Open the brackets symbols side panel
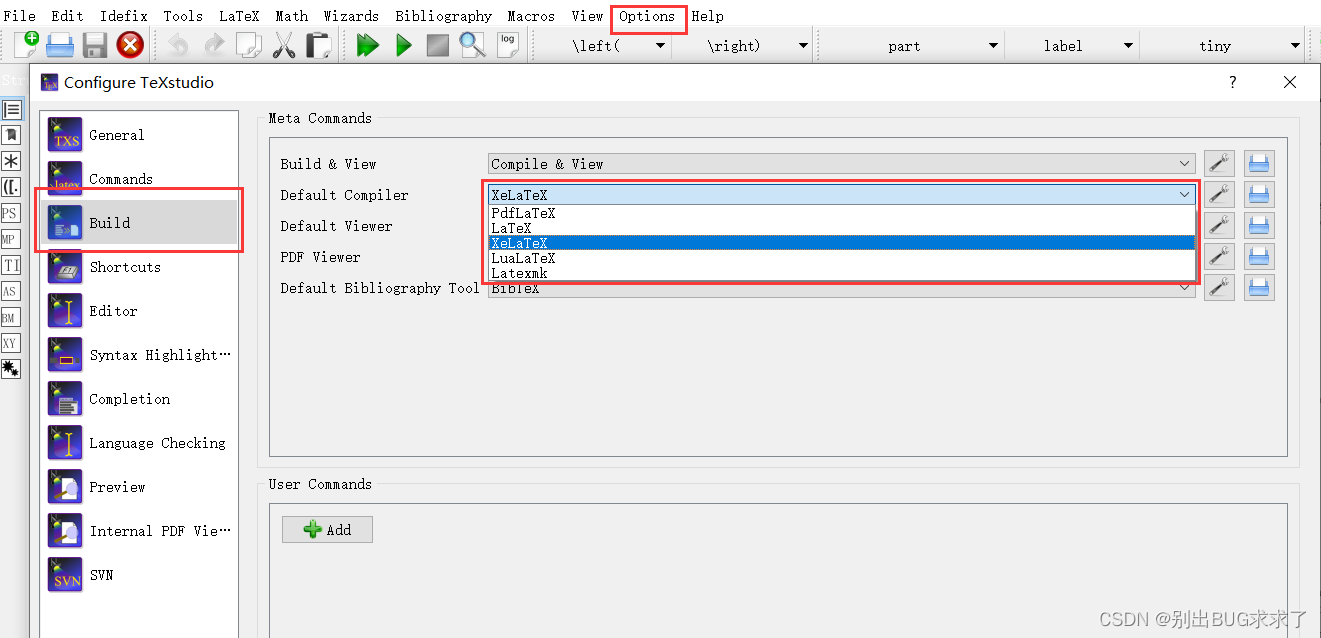This screenshot has height=638, width=1321. tap(11, 187)
